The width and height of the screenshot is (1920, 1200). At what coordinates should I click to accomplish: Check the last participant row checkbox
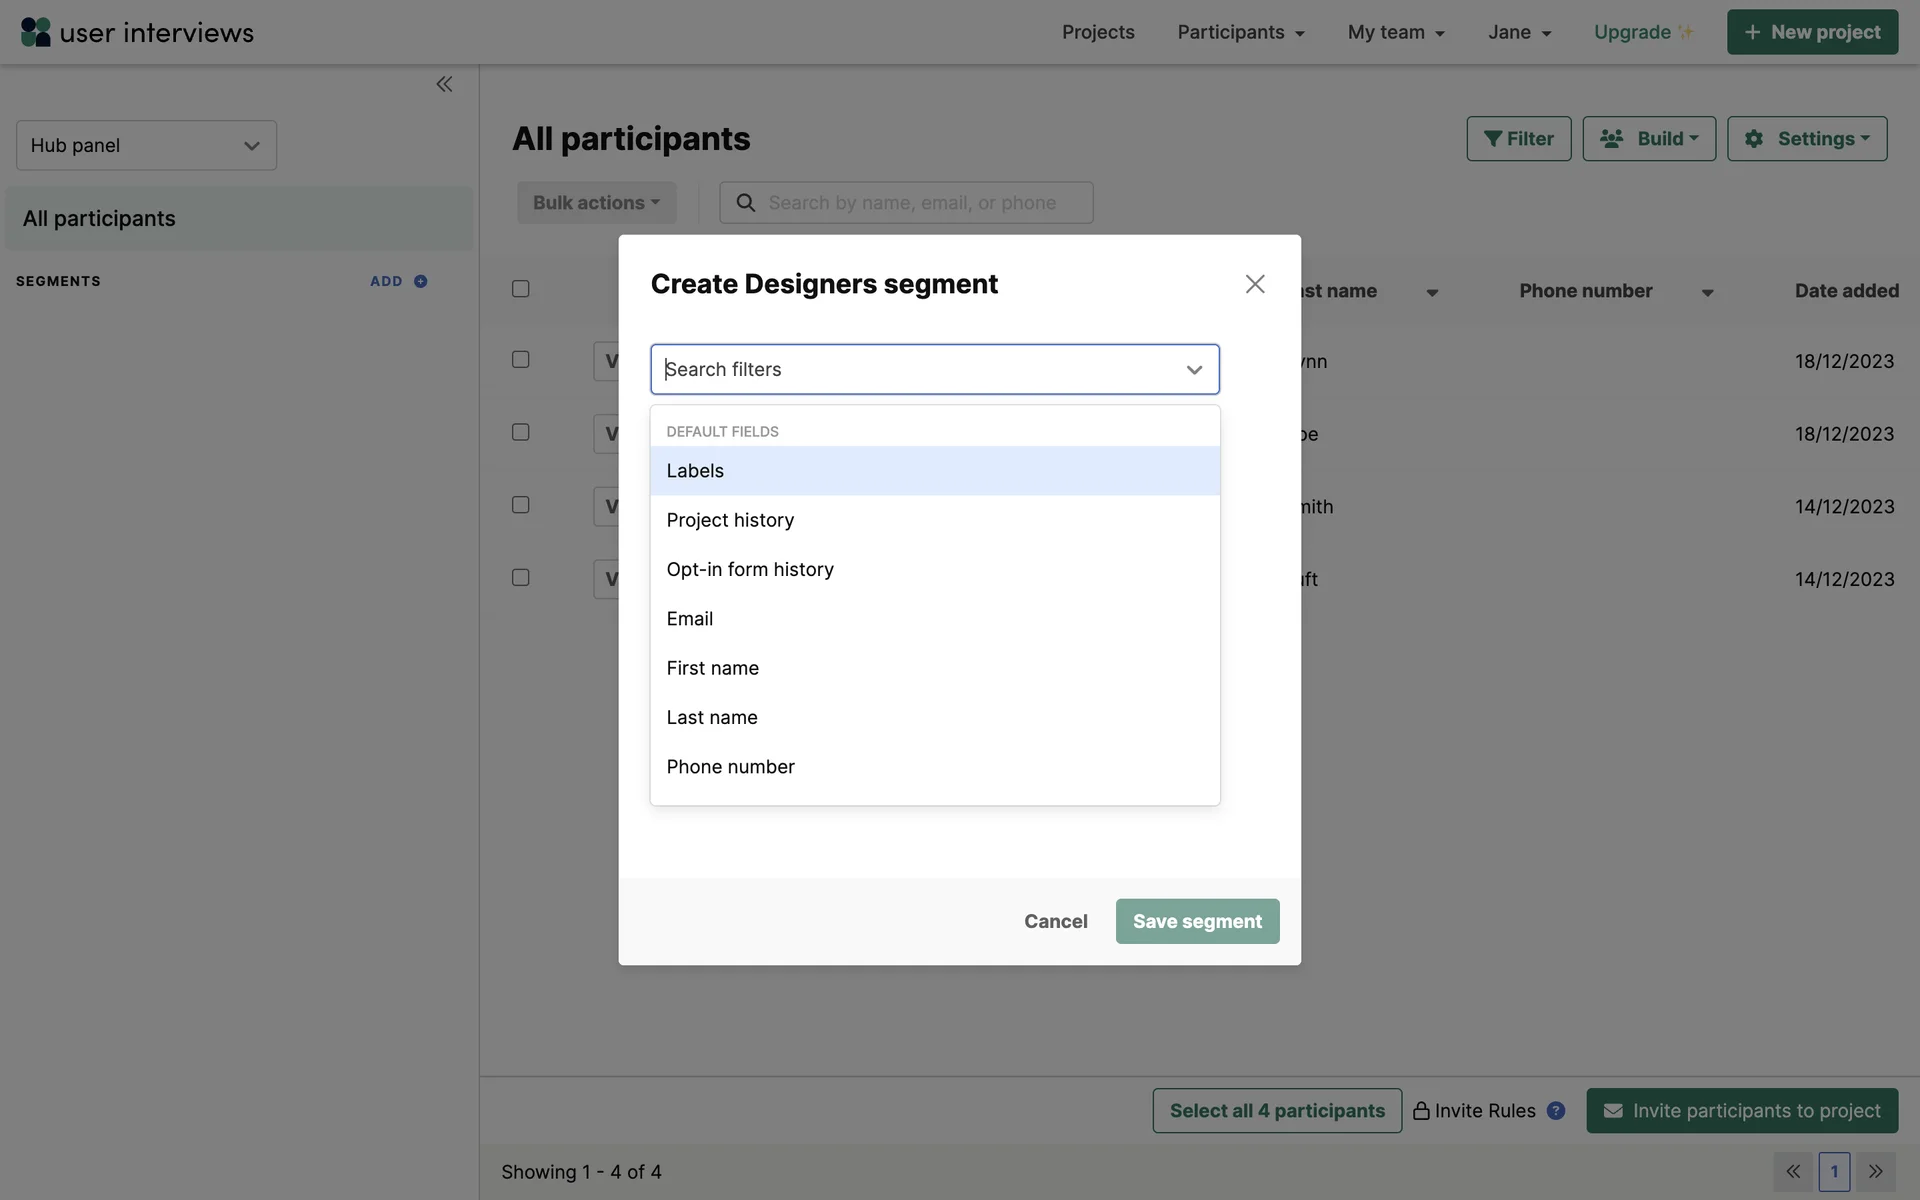pos(521,578)
